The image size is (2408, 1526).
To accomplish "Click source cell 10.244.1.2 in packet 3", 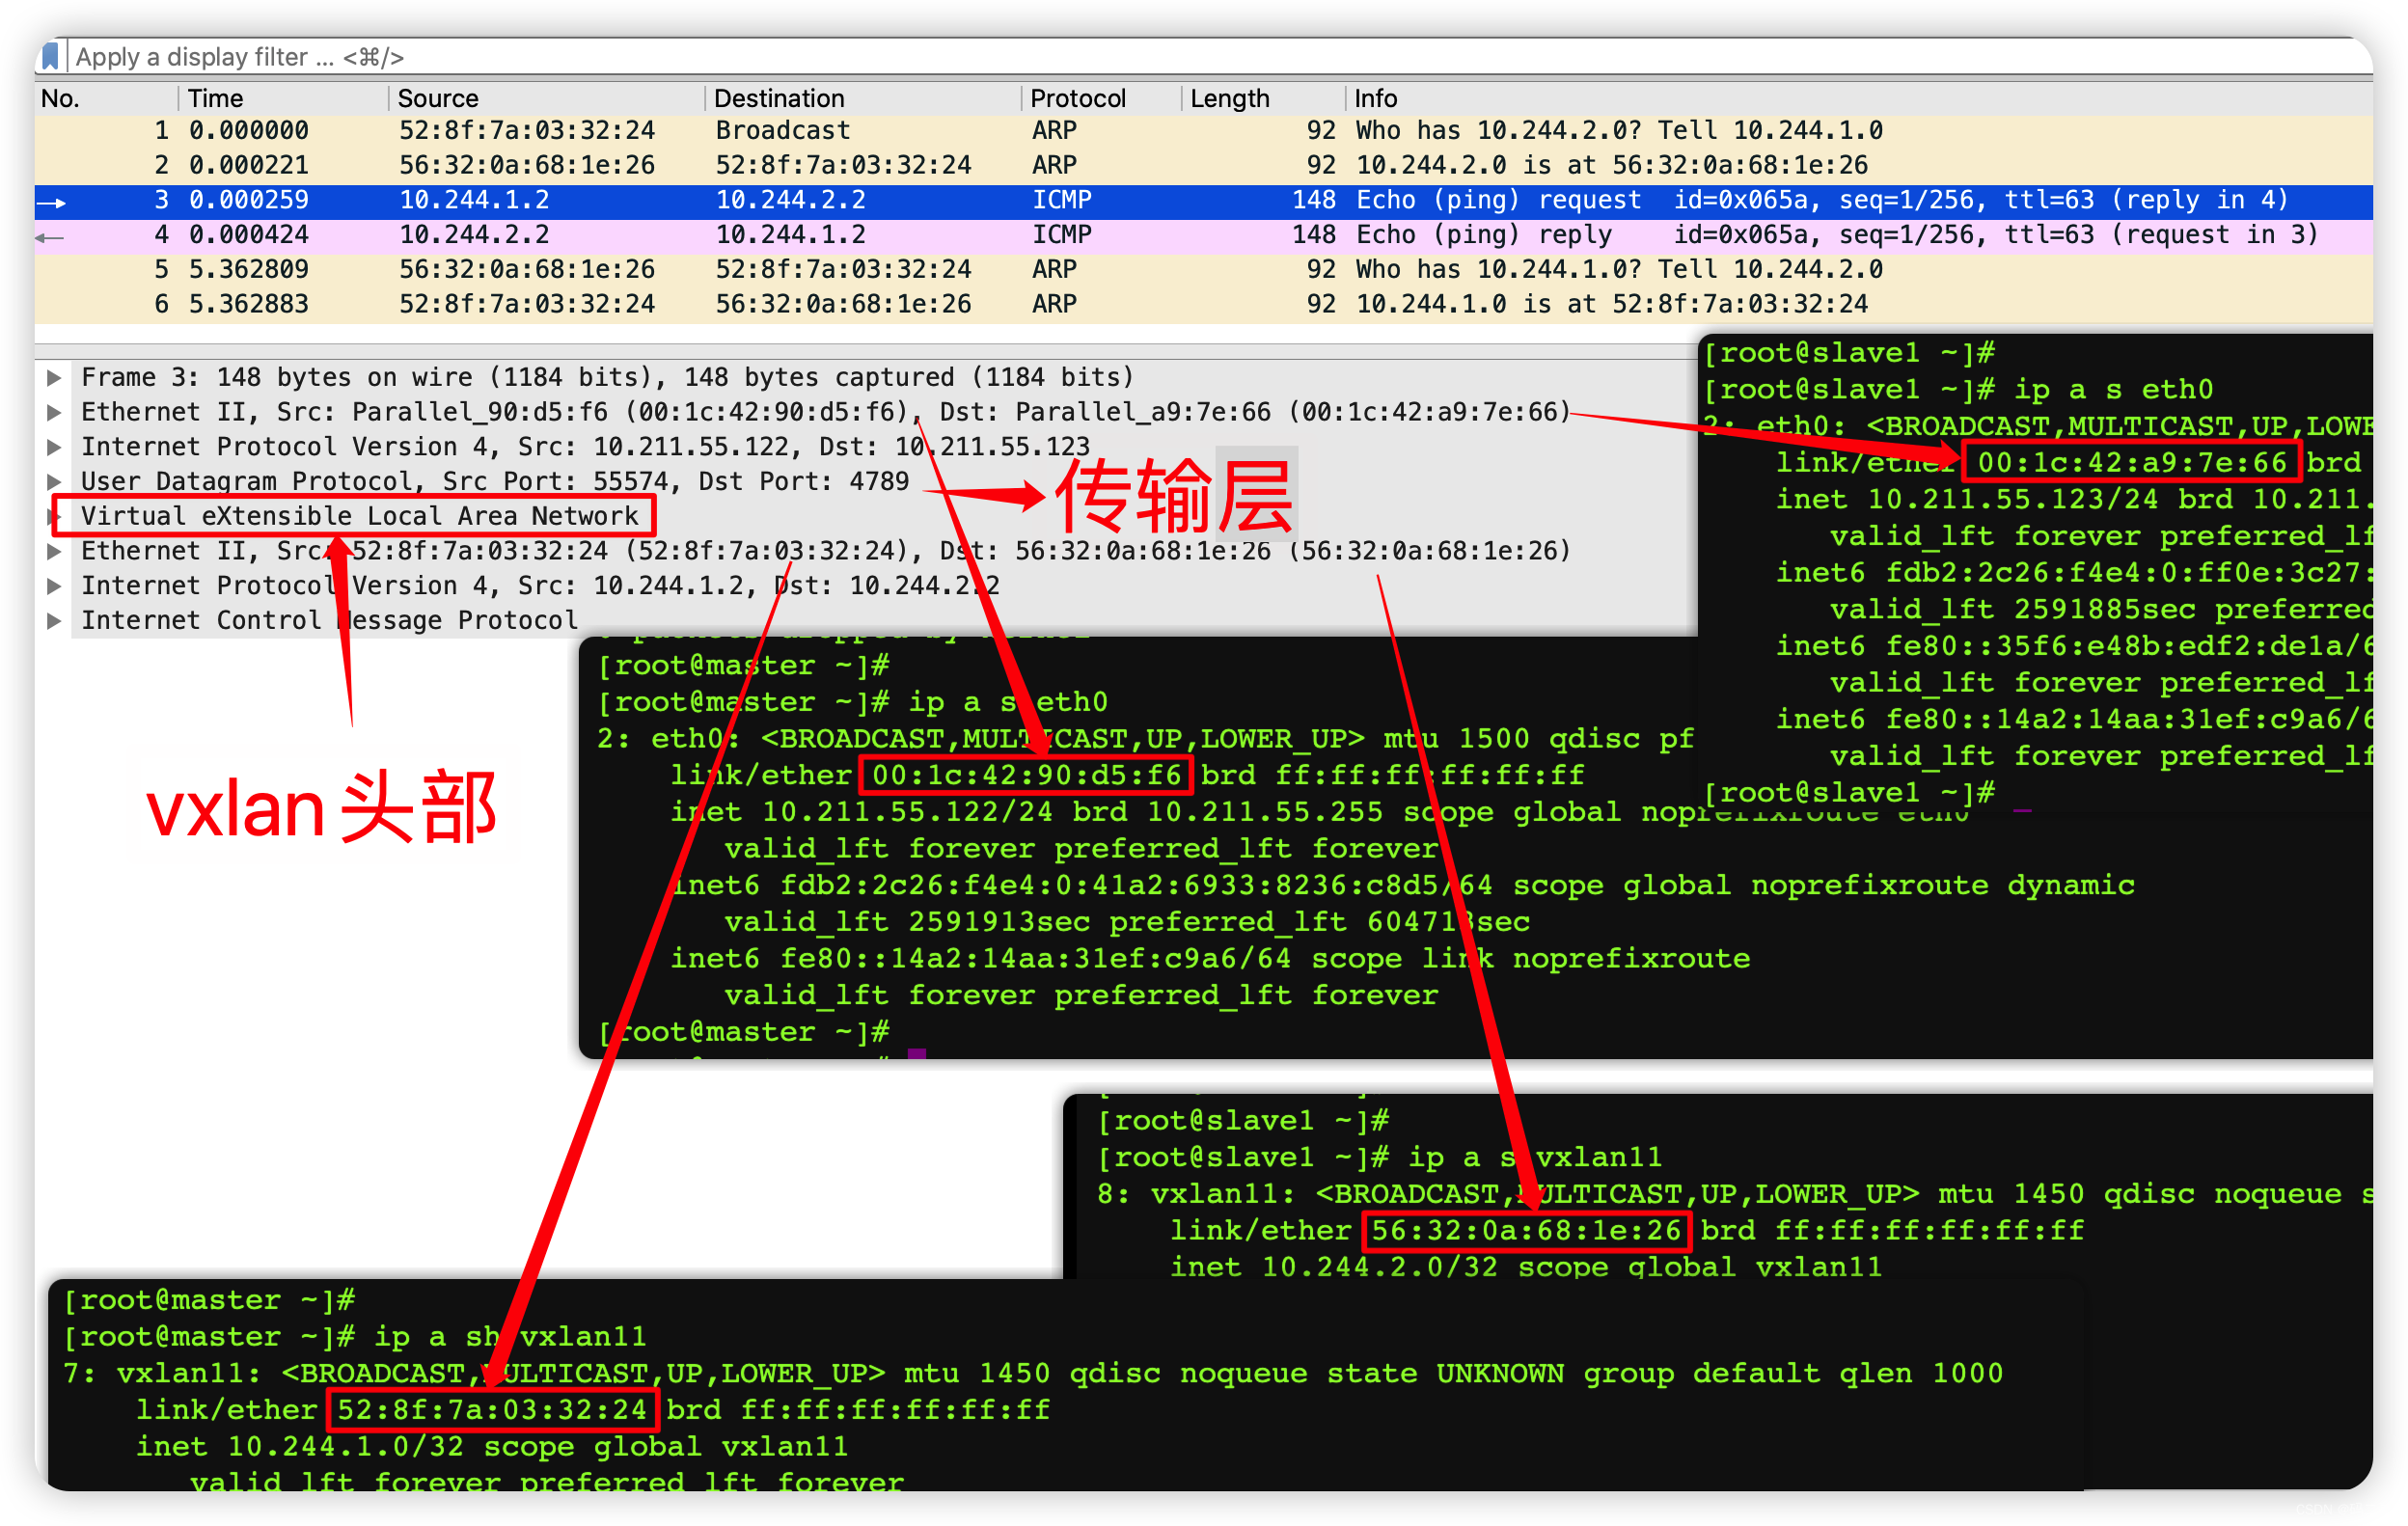I will point(474,200).
